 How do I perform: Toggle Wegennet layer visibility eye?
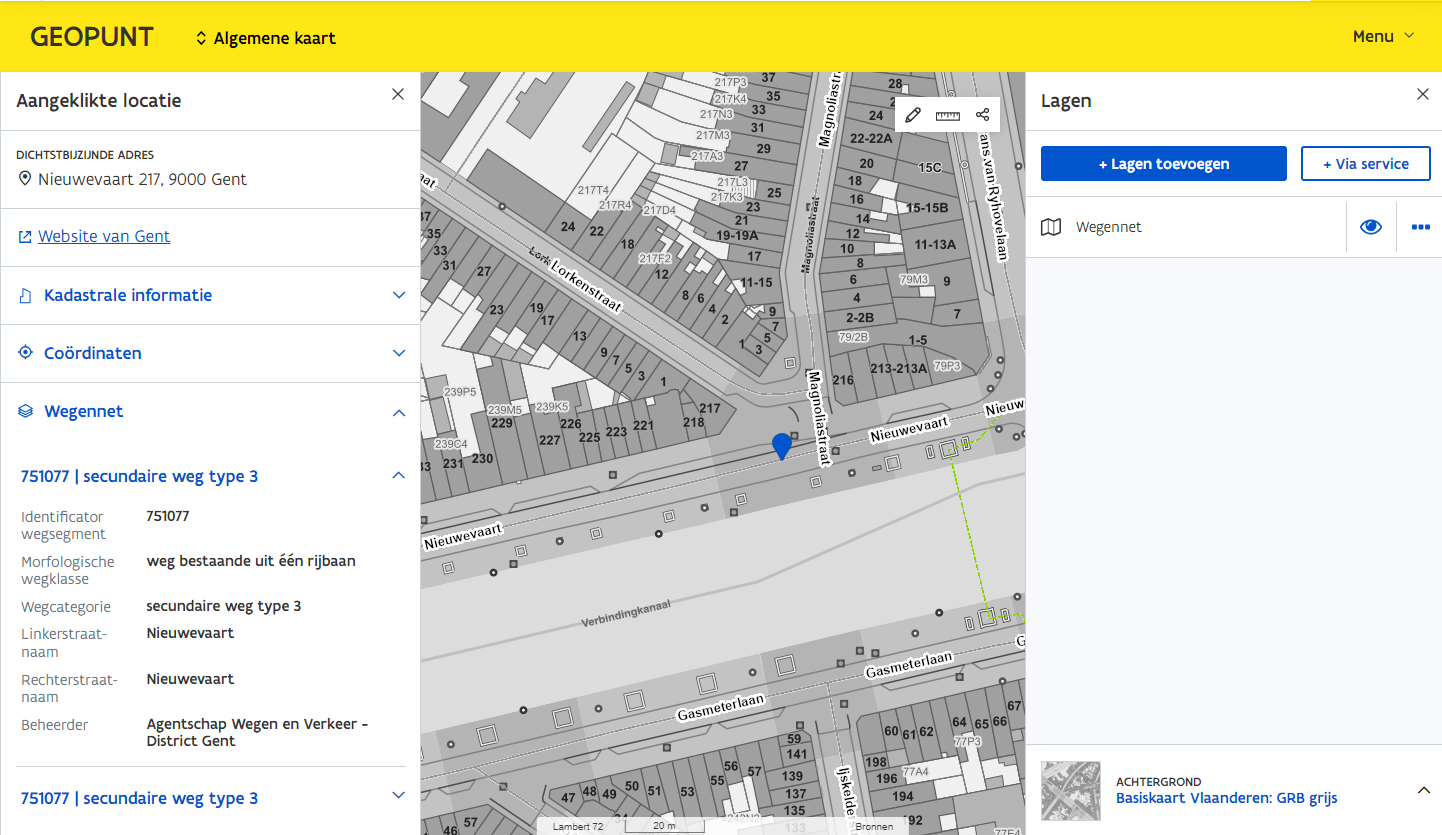(1370, 227)
